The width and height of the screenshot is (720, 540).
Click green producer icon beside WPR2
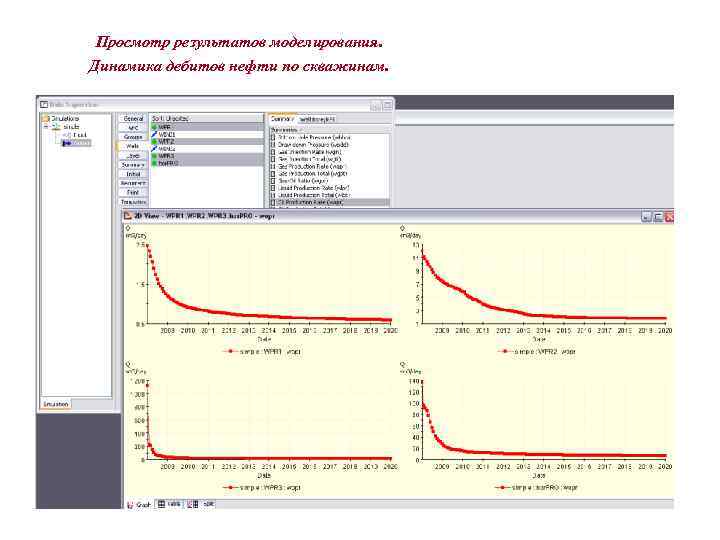154,141
